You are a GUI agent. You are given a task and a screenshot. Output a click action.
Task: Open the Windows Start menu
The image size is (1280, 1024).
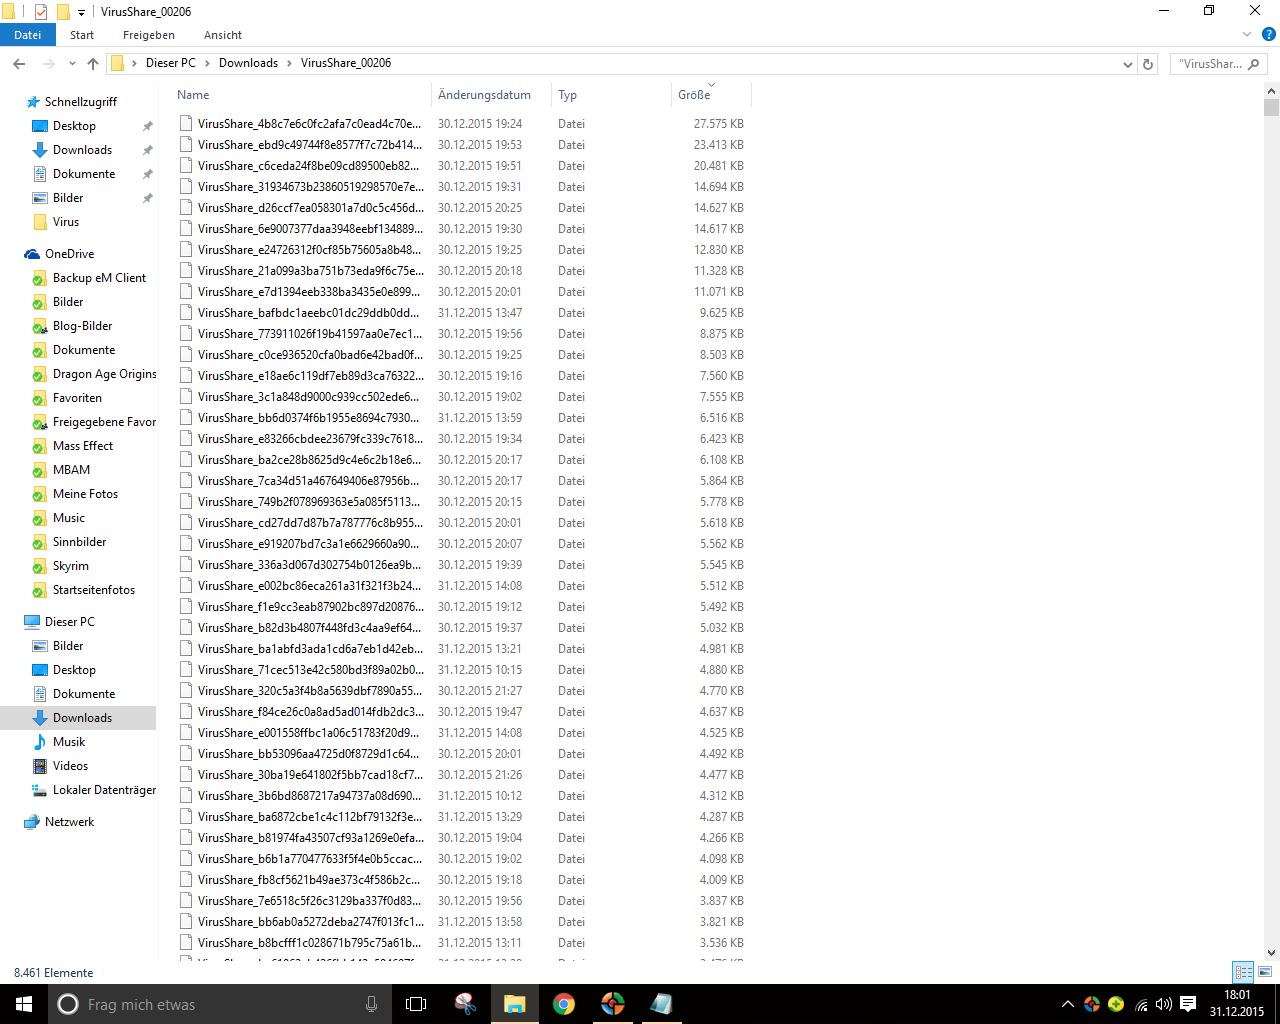pyautogui.click(x=24, y=1004)
